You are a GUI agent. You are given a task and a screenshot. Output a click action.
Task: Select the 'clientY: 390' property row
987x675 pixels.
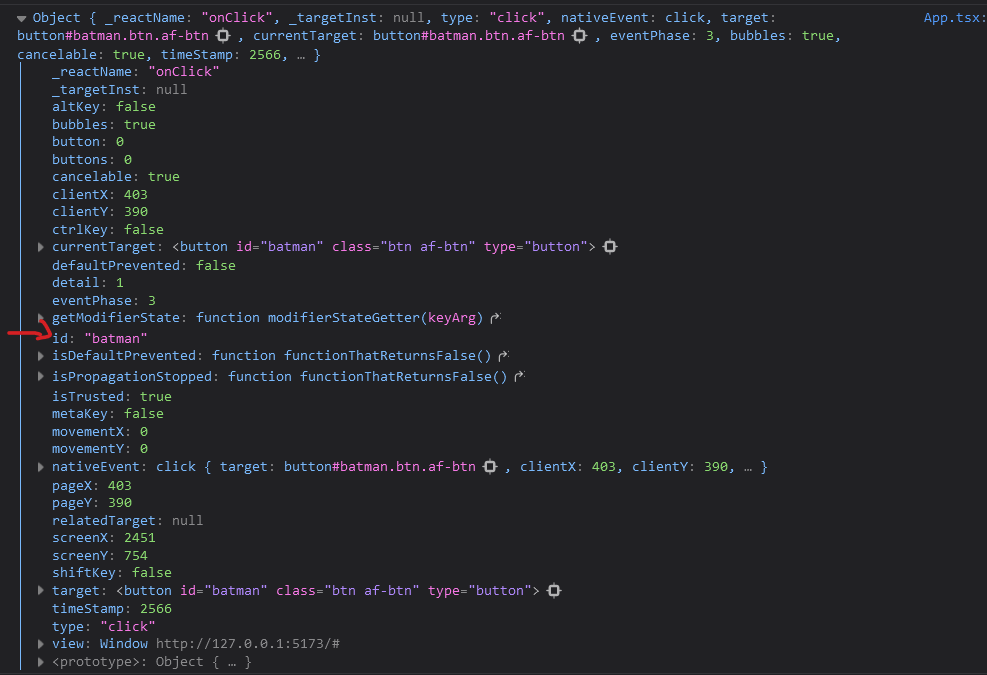click(x=99, y=212)
